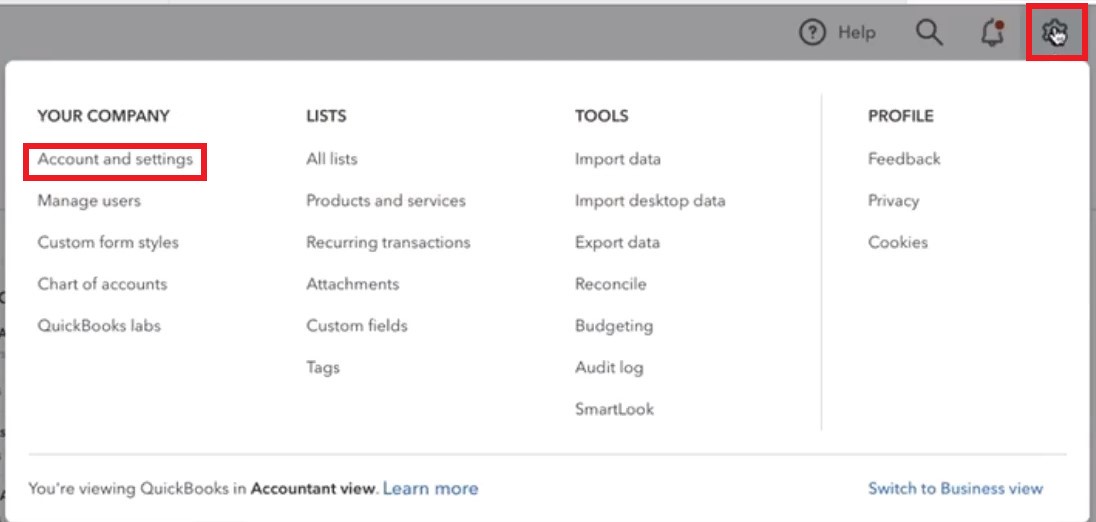The width and height of the screenshot is (1096, 522).
Task: Click the search magnifier icon
Action: pos(929,32)
